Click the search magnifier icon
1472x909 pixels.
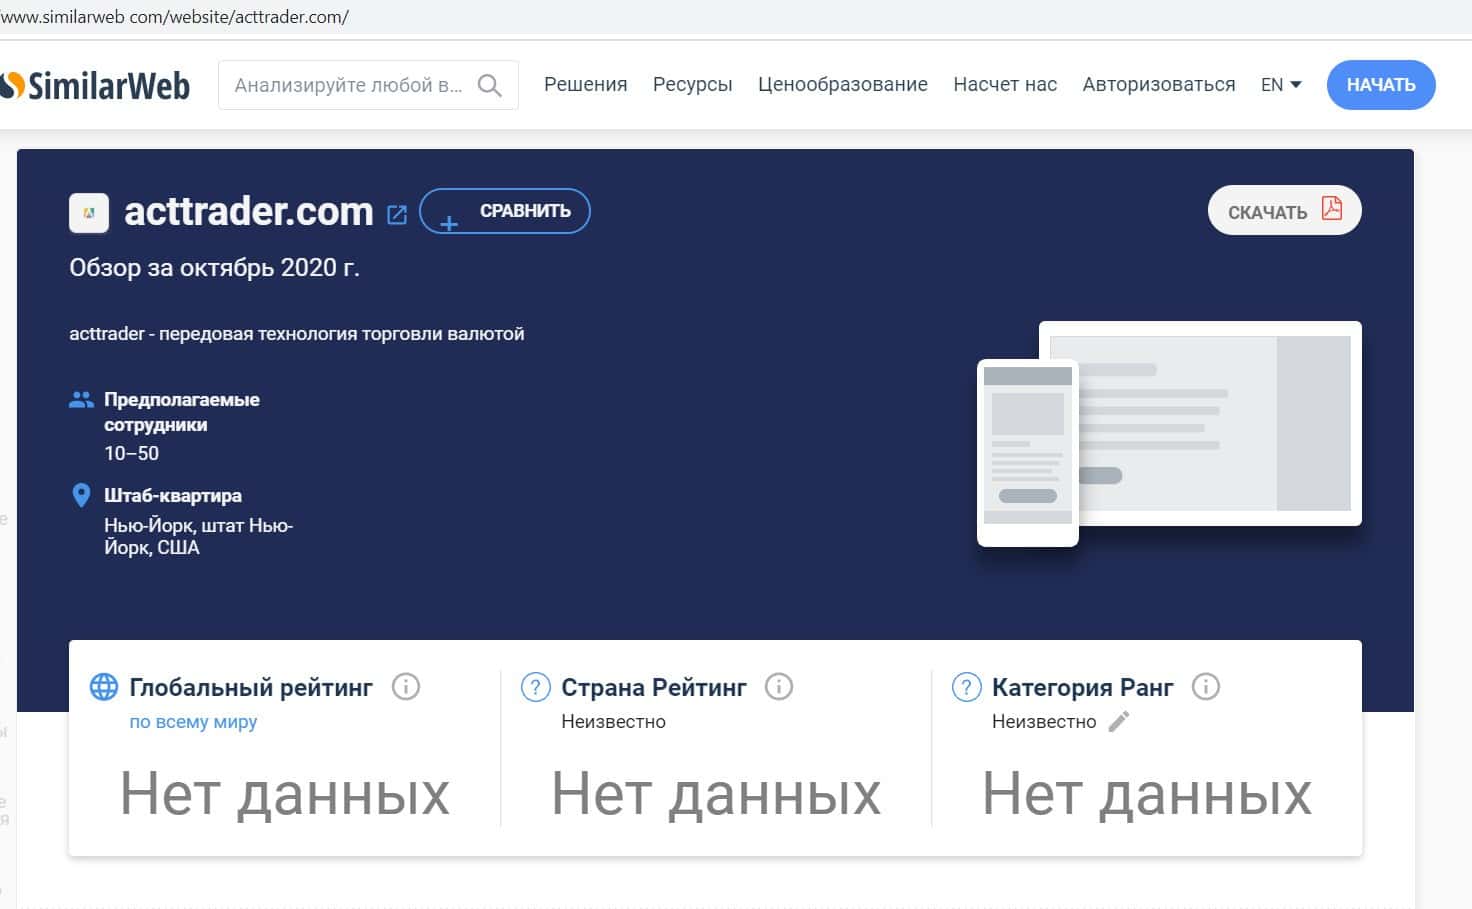(x=489, y=85)
